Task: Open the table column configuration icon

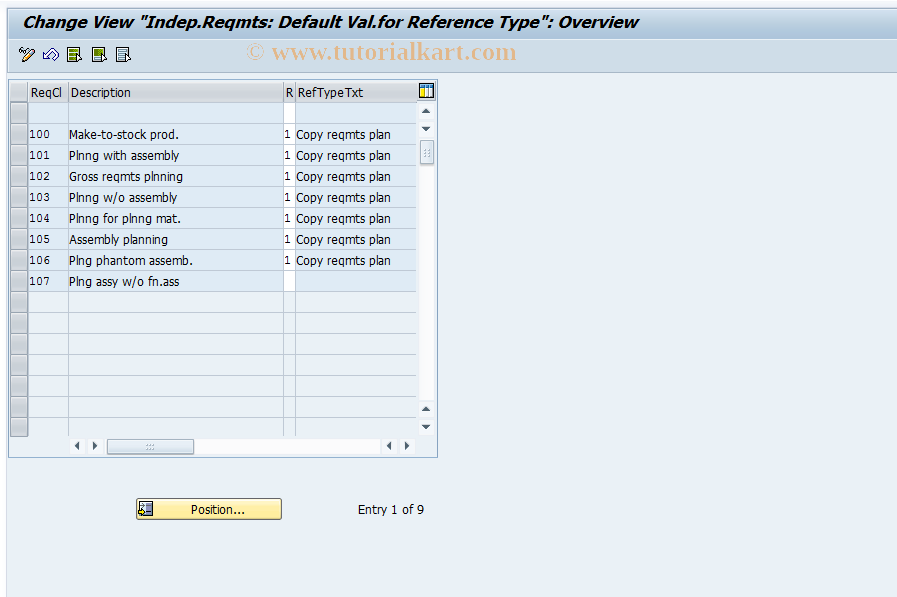Action: pyautogui.click(x=426, y=91)
